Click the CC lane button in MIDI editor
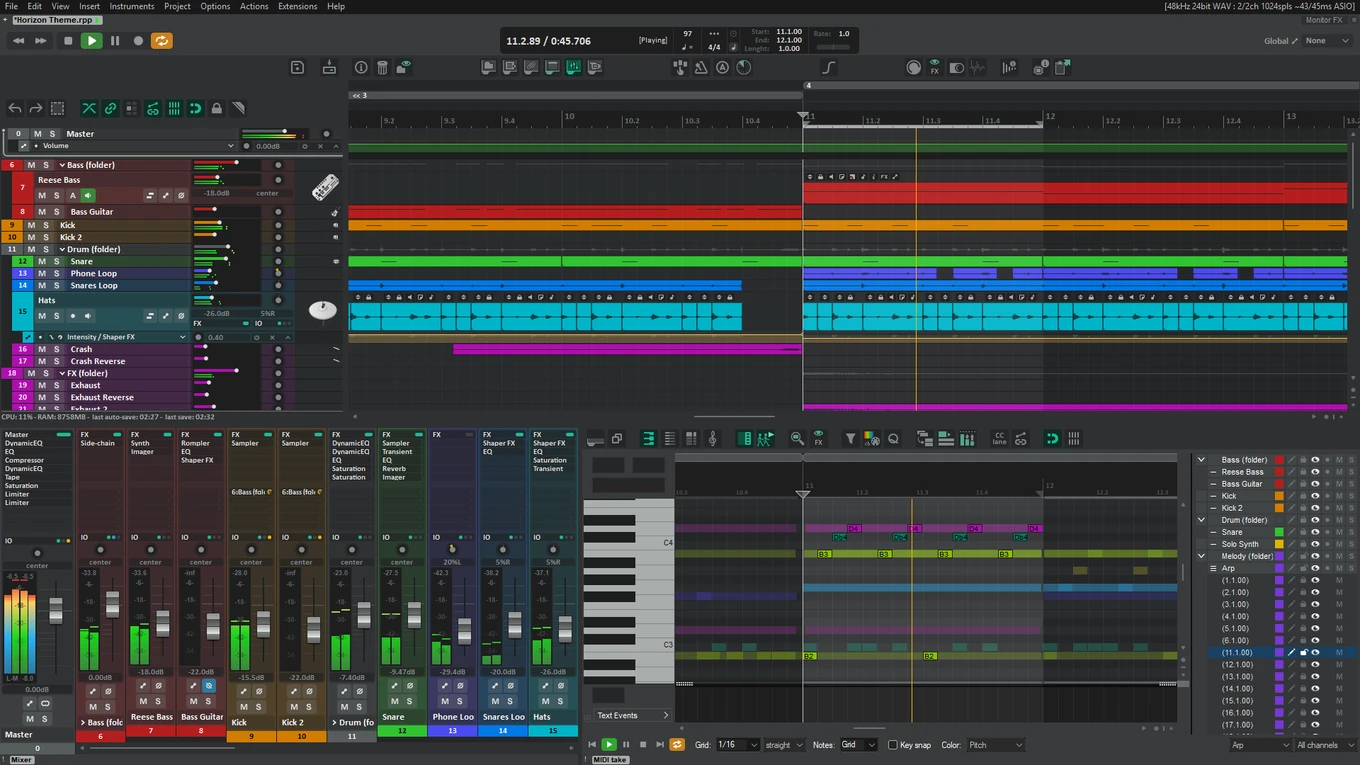Viewport: 1360px width, 765px height. (998, 439)
